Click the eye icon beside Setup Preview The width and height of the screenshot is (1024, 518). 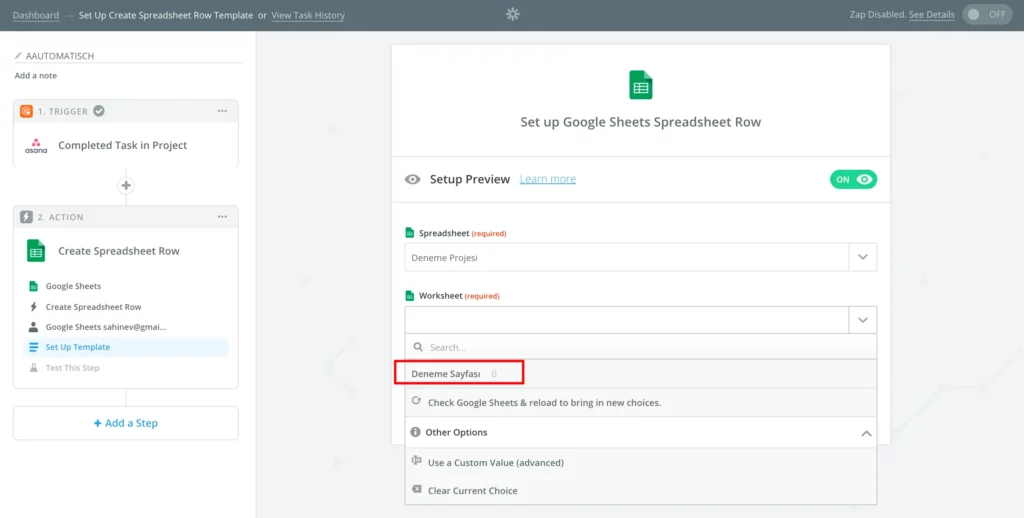(412, 179)
